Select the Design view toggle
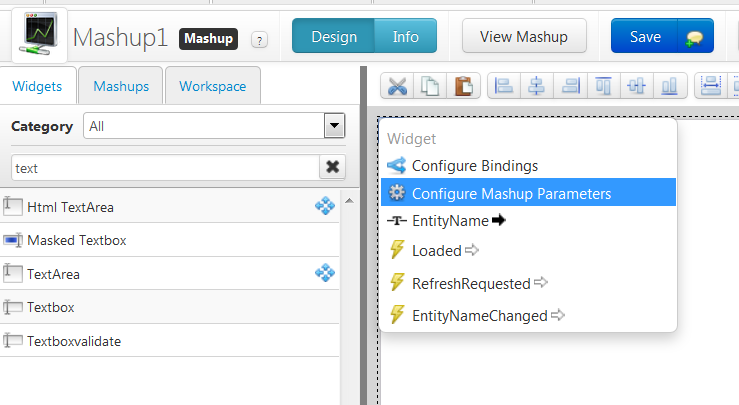The width and height of the screenshot is (739, 405). pyautogui.click(x=334, y=36)
